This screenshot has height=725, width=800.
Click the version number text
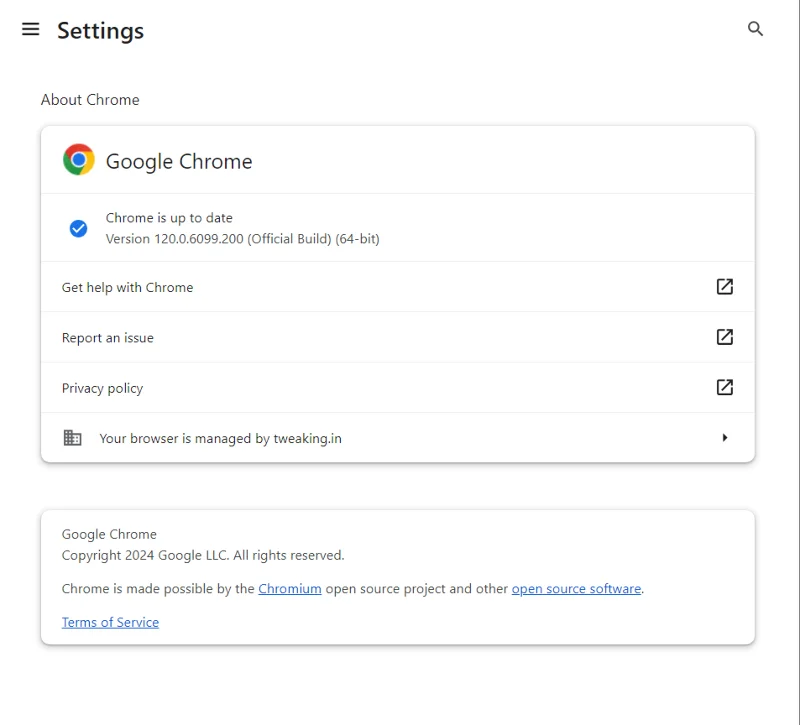click(244, 238)
